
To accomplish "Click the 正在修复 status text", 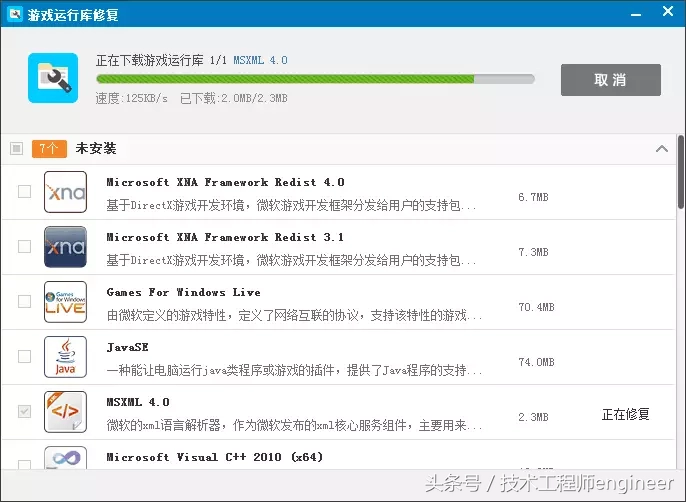I will coord(626,414).
